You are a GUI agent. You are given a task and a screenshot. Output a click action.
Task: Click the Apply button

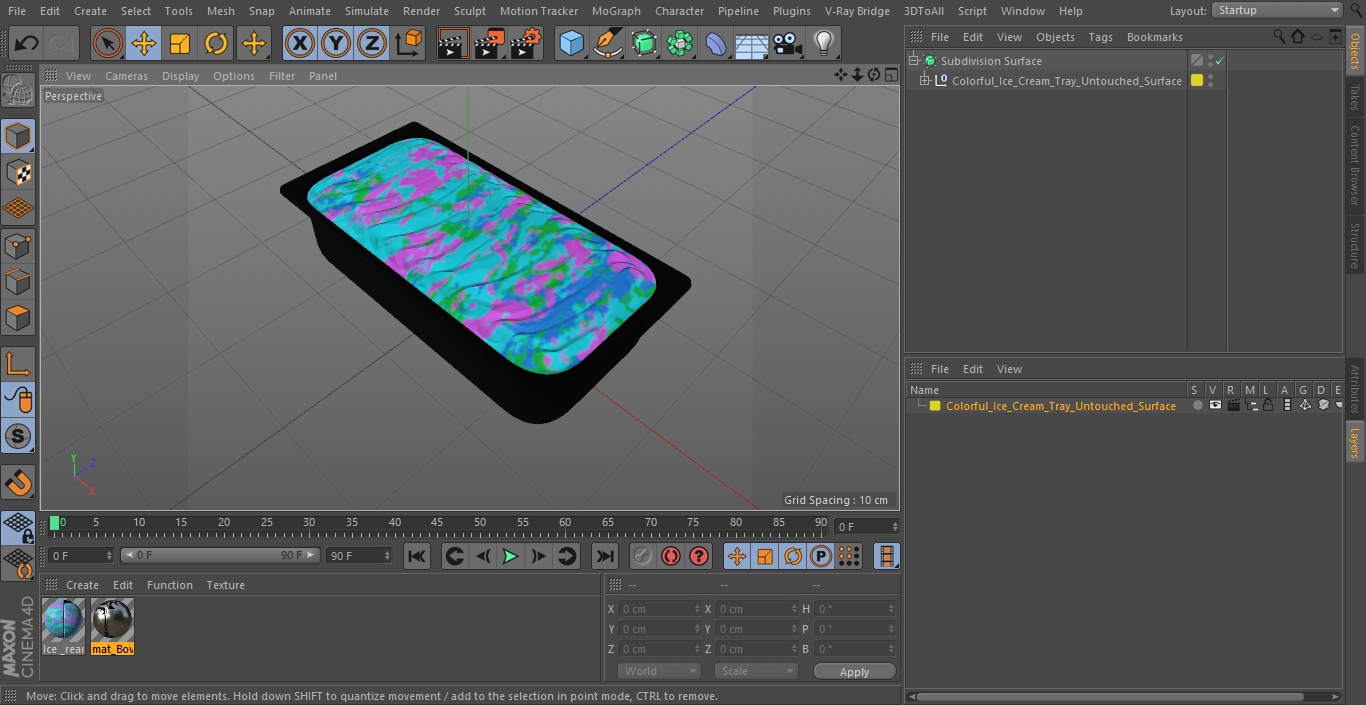(x=854, y=672)
